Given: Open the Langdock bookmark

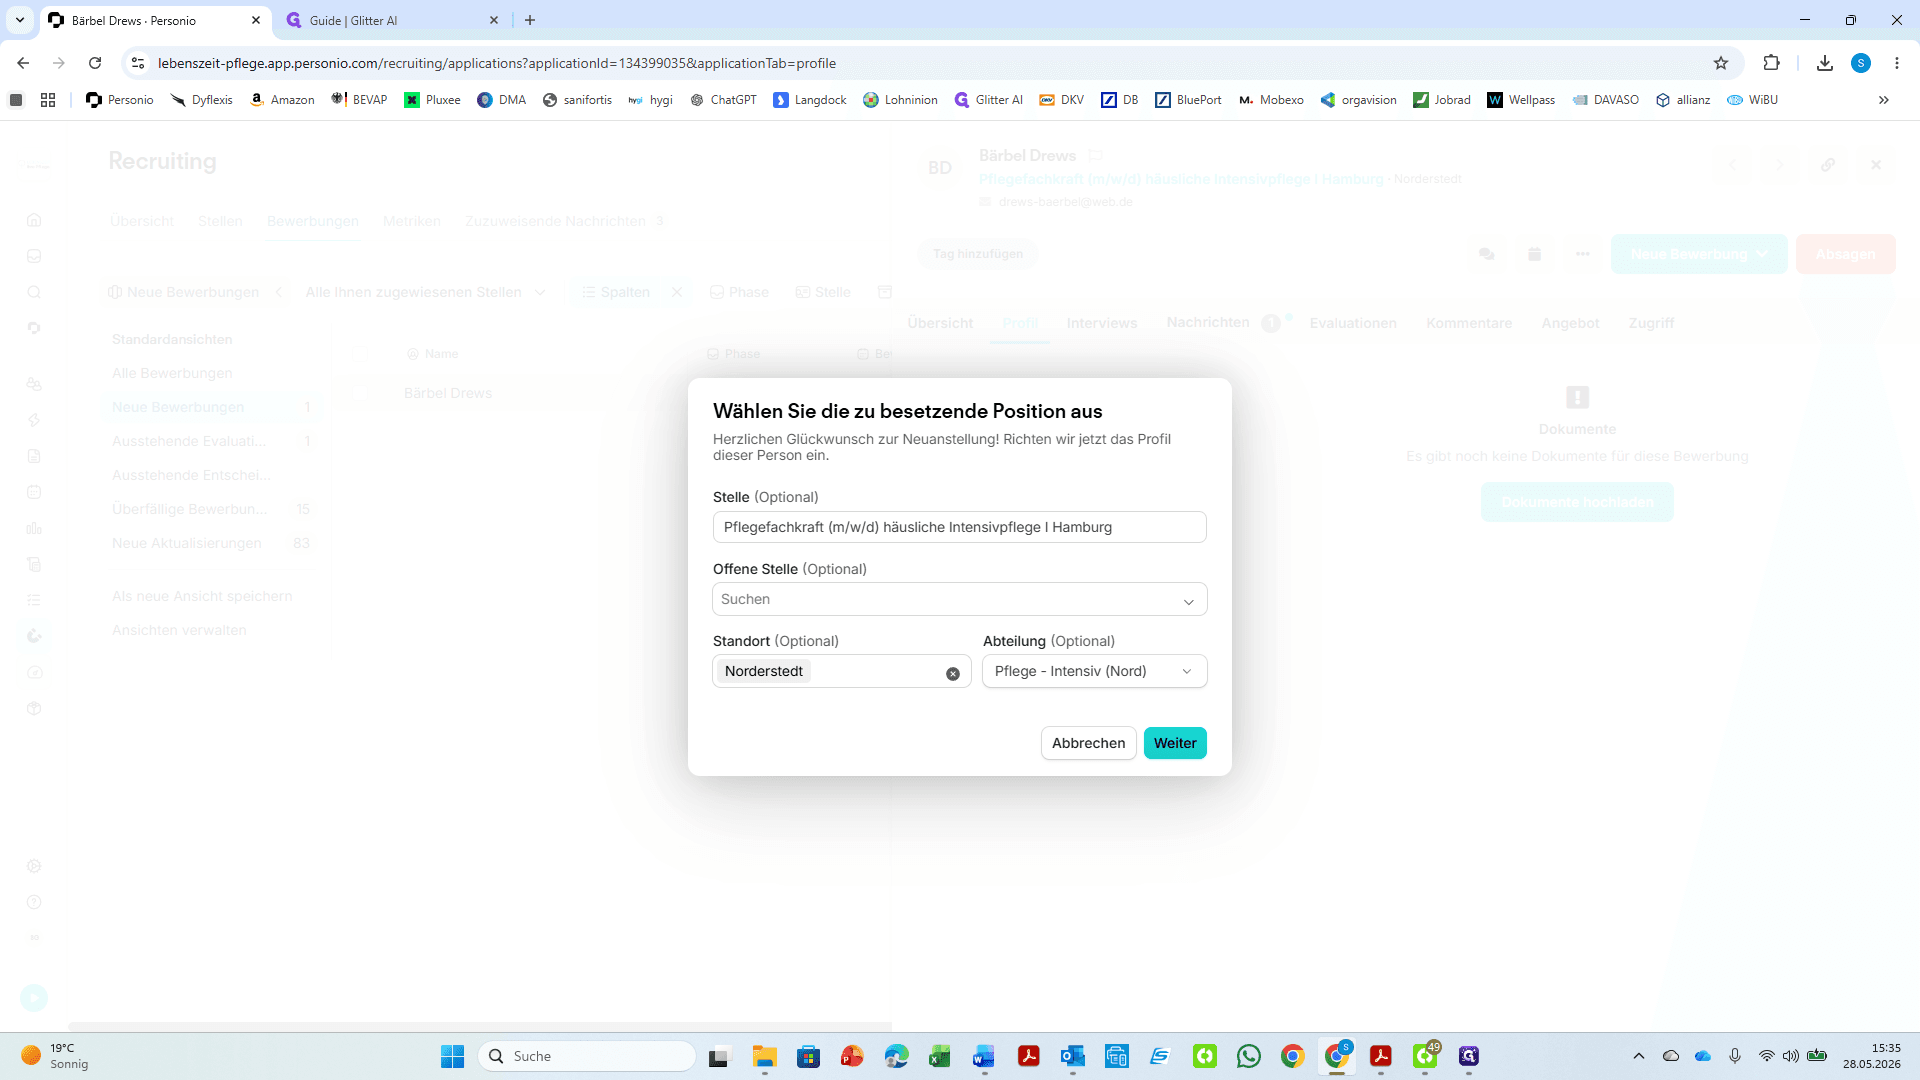Looking at the screenshot, I should [810, 100].
